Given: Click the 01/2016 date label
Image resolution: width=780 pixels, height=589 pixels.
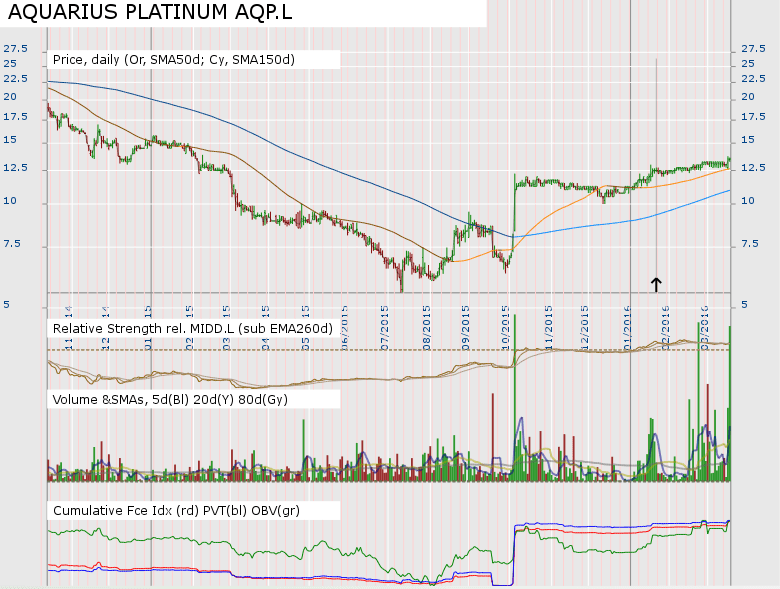Looking at the screenshot, I should pos(627,322).
